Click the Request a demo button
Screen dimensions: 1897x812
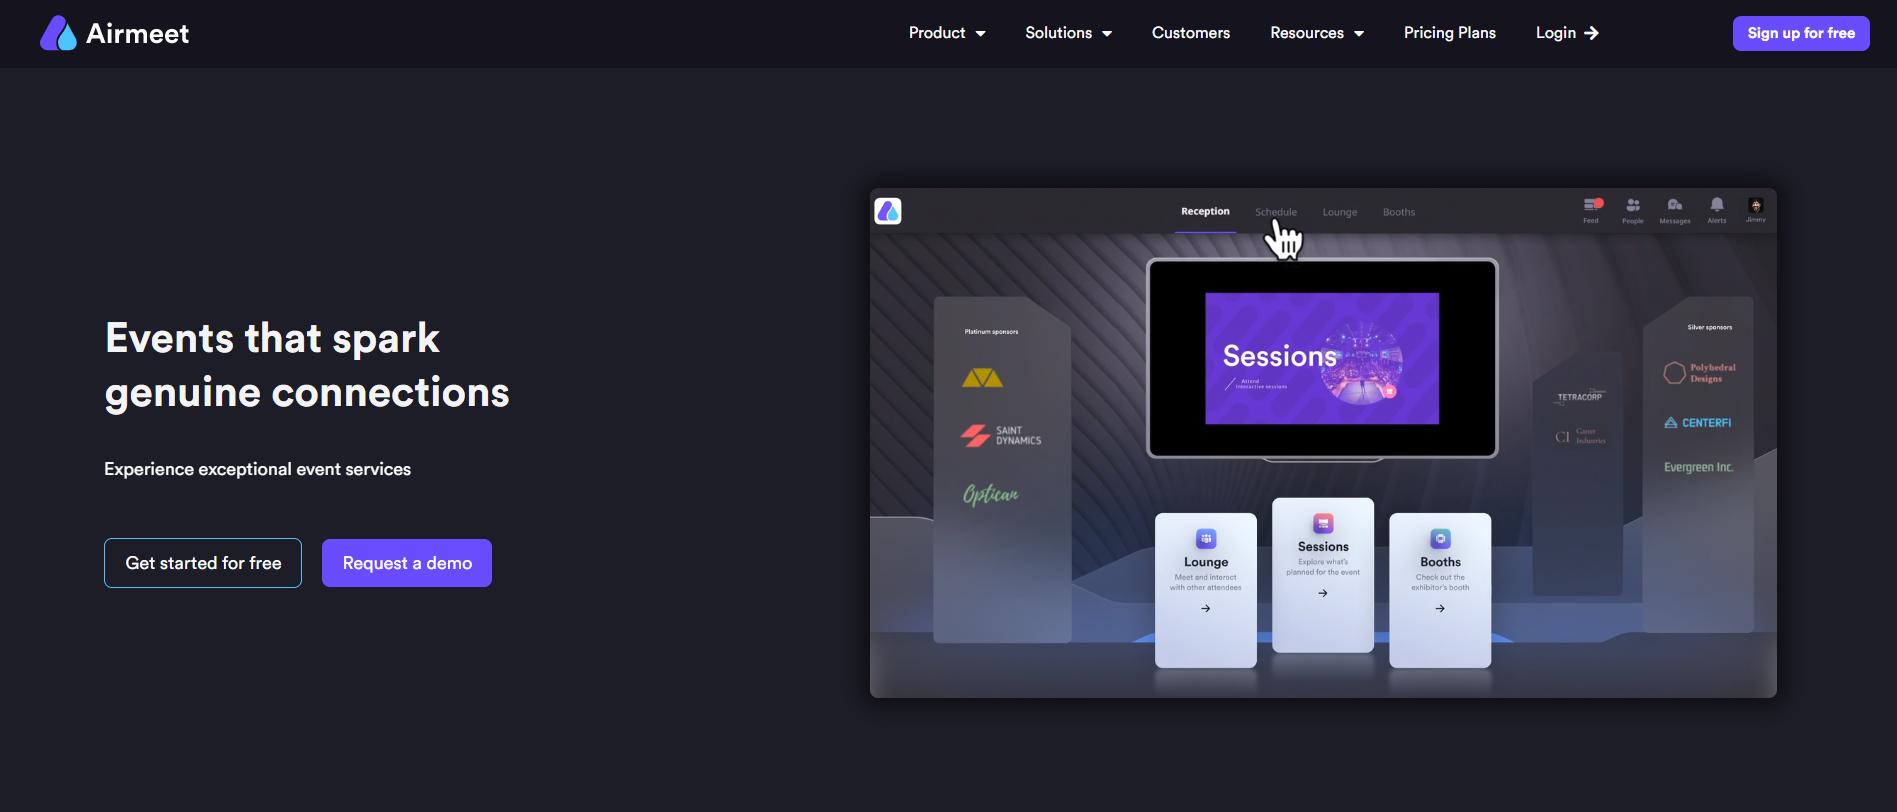[x=407, y=563]
